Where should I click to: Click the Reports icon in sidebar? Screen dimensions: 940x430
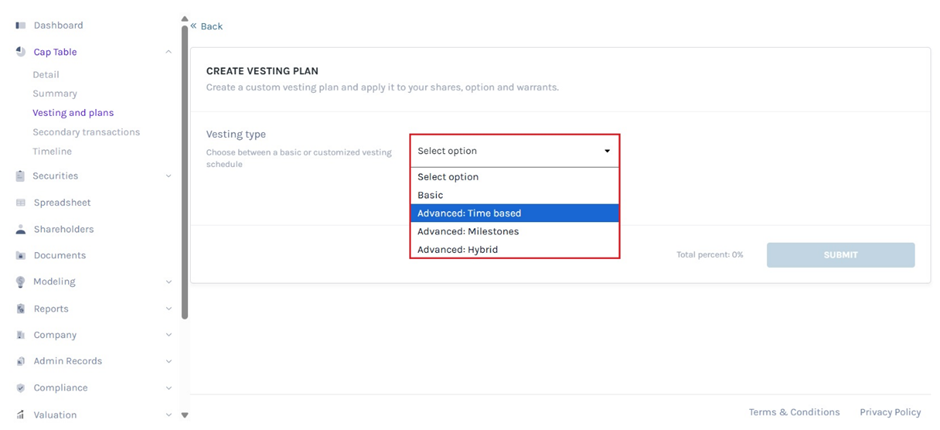tap(20, 309)
